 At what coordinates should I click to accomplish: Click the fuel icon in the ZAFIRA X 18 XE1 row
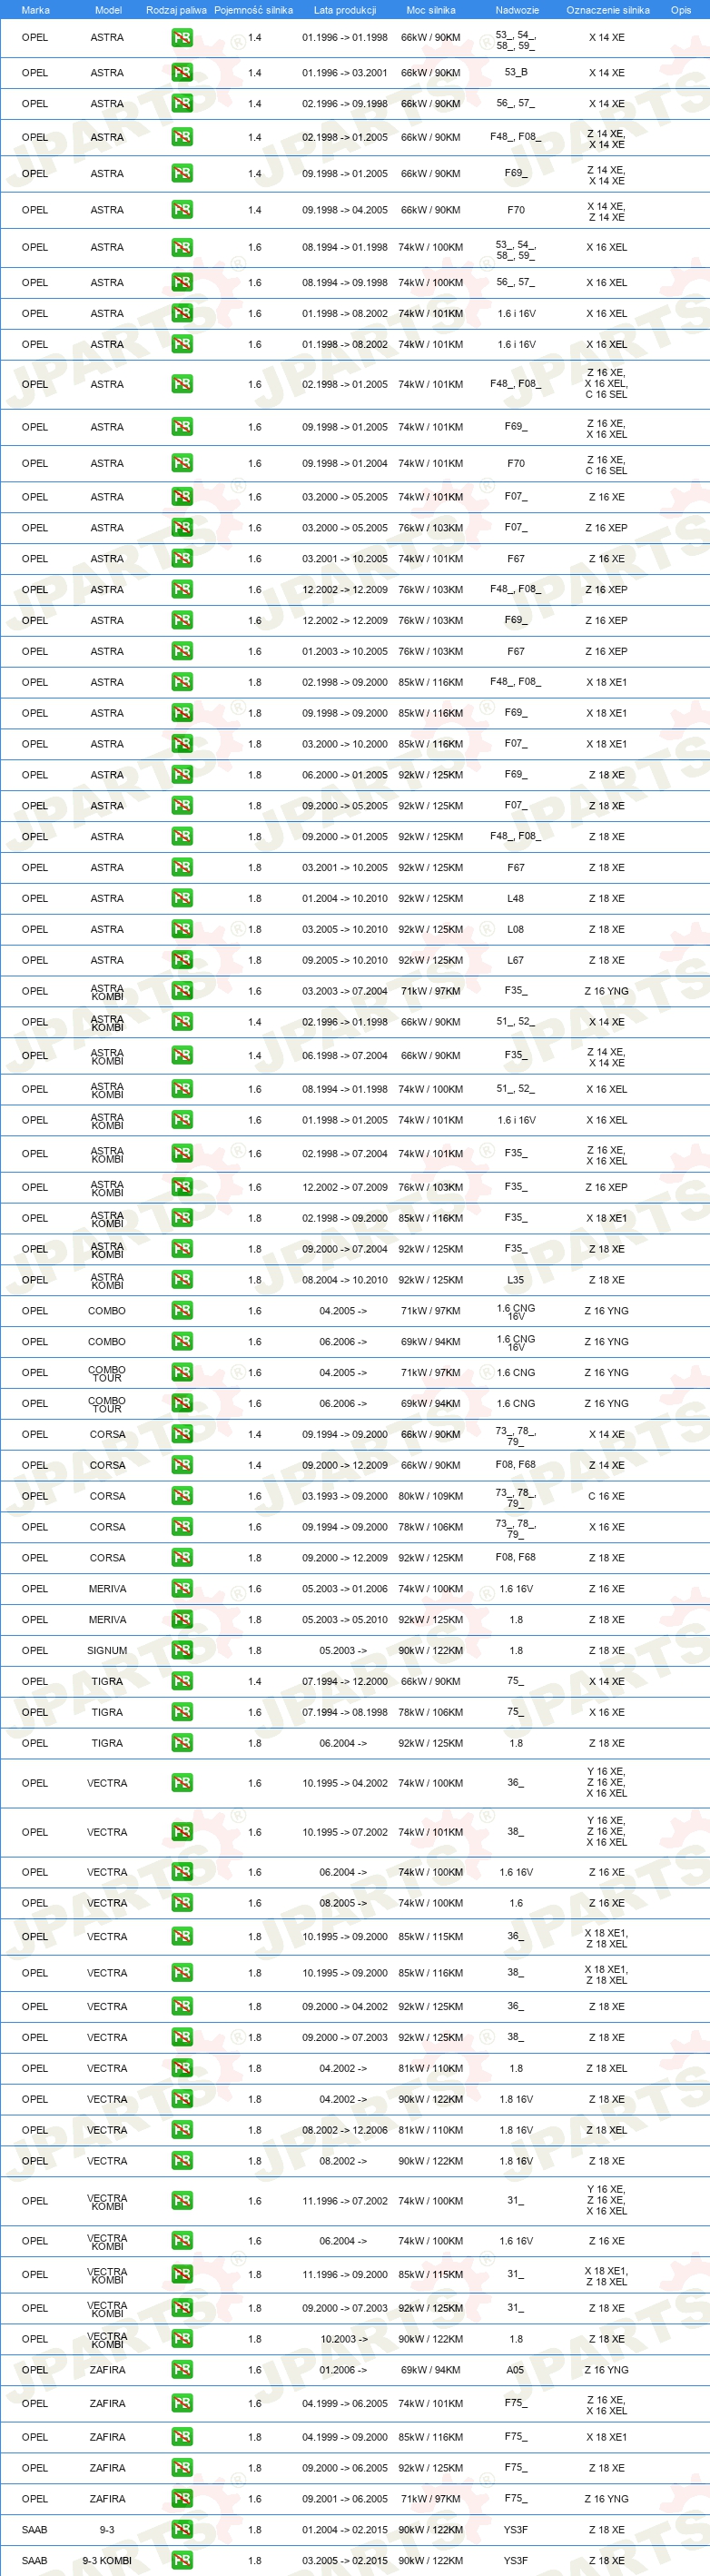[x=182, y=2436]
